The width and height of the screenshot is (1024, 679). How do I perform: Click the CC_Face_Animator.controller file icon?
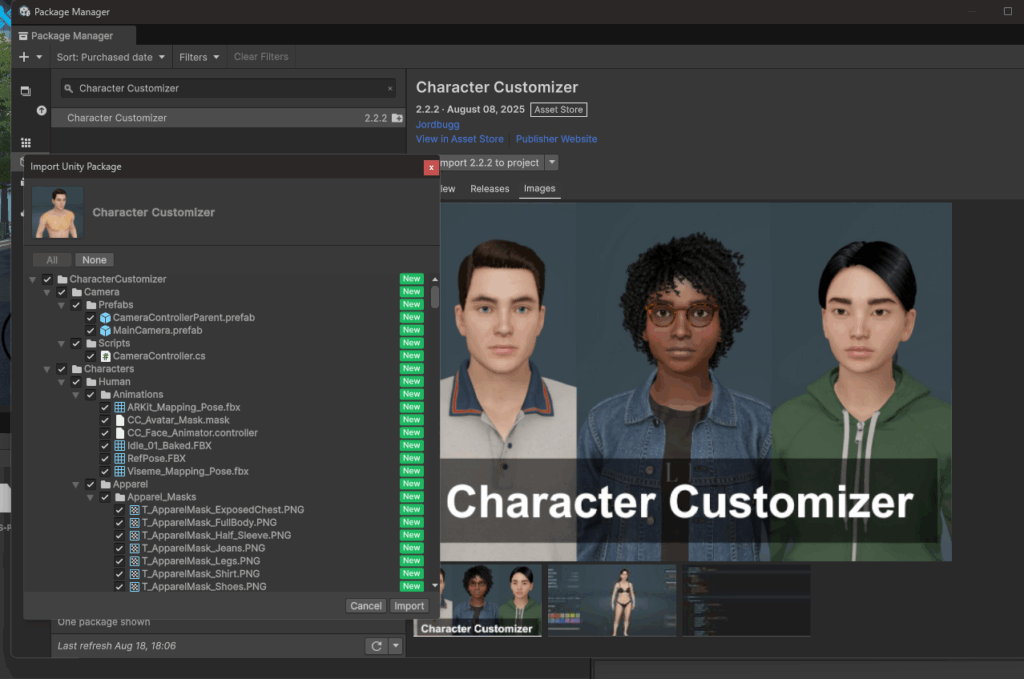click(120, 433)
